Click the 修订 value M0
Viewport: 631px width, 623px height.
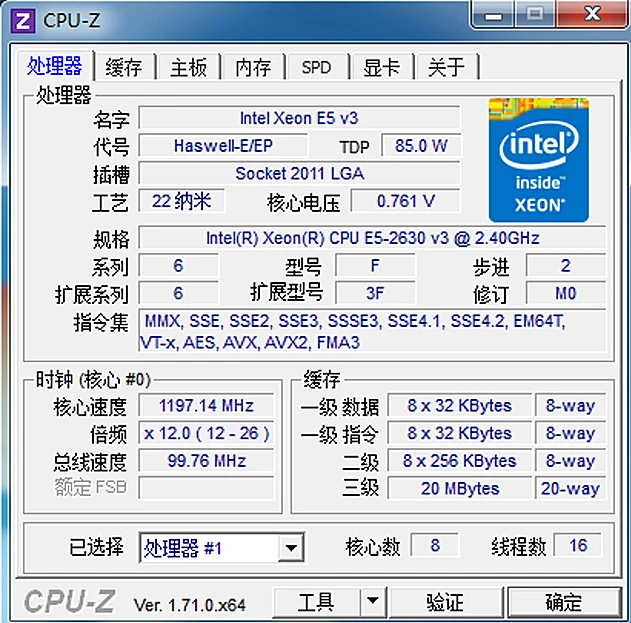[565, 293]
